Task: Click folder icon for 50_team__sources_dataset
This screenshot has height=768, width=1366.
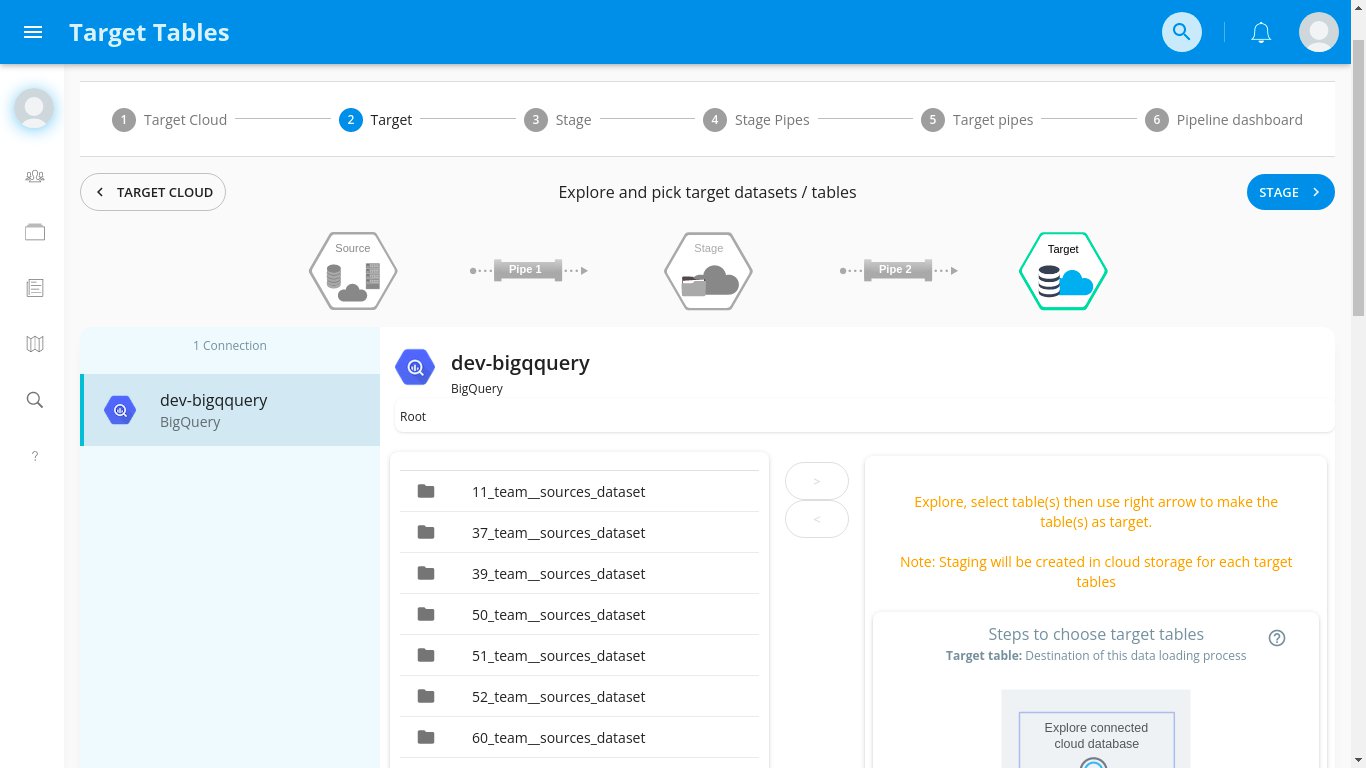Action: [x=426, y=614]
